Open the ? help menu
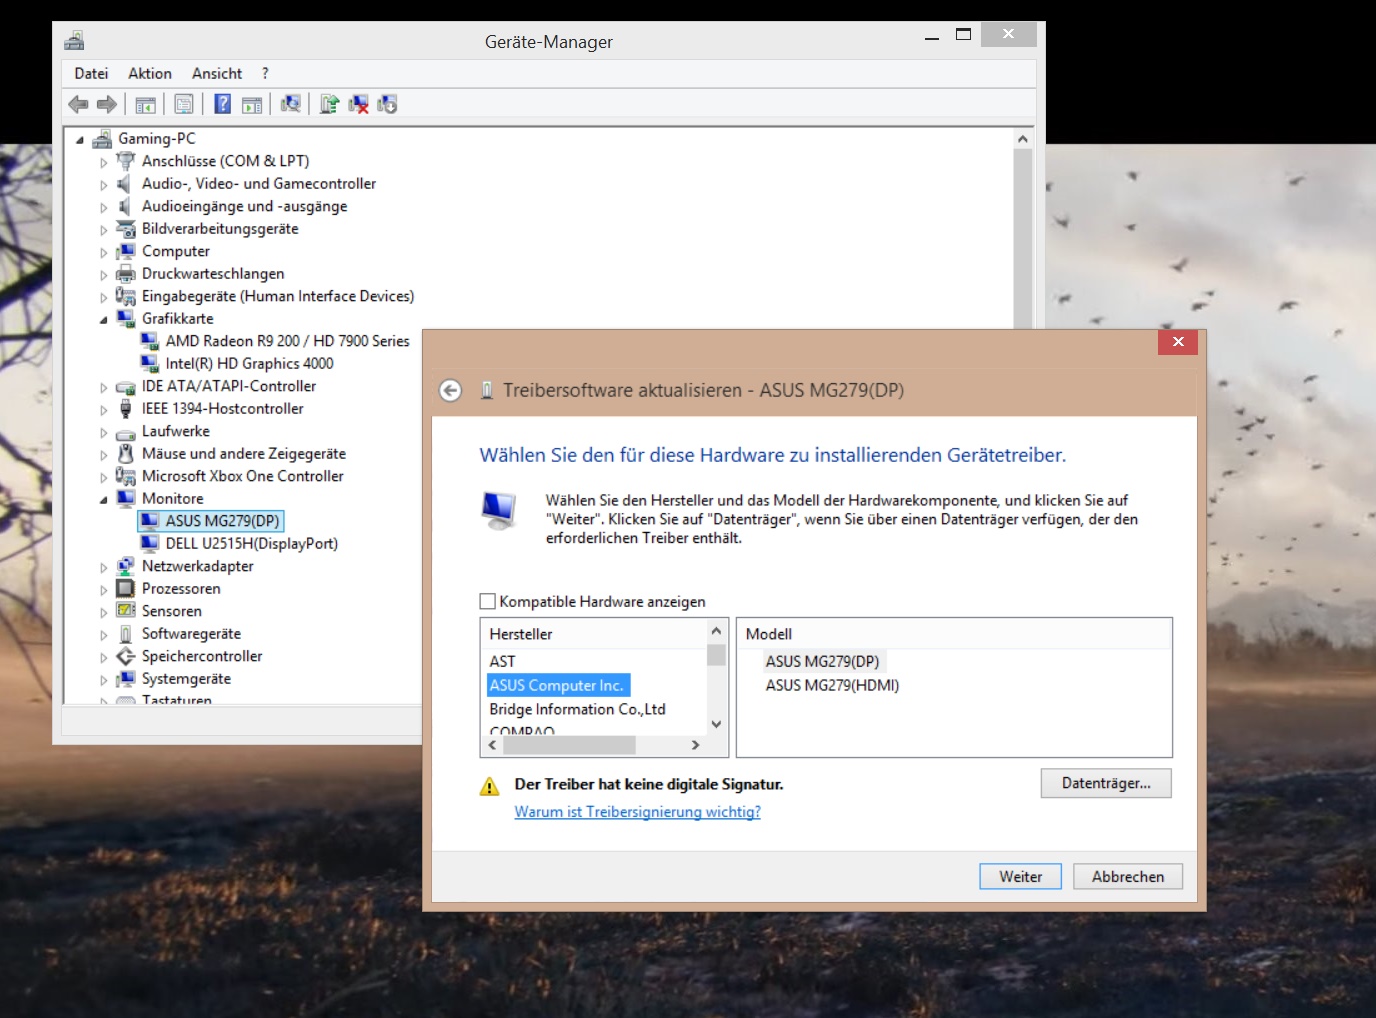Screen dimensions: 1376x1018 (265, 73)
